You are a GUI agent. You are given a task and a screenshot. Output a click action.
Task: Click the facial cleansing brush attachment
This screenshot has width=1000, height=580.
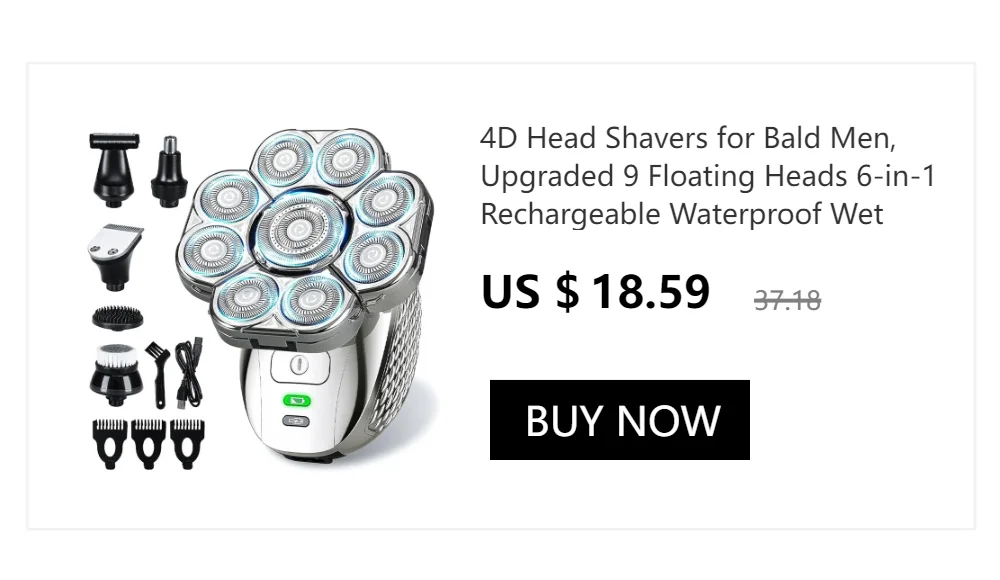point(115,375)
